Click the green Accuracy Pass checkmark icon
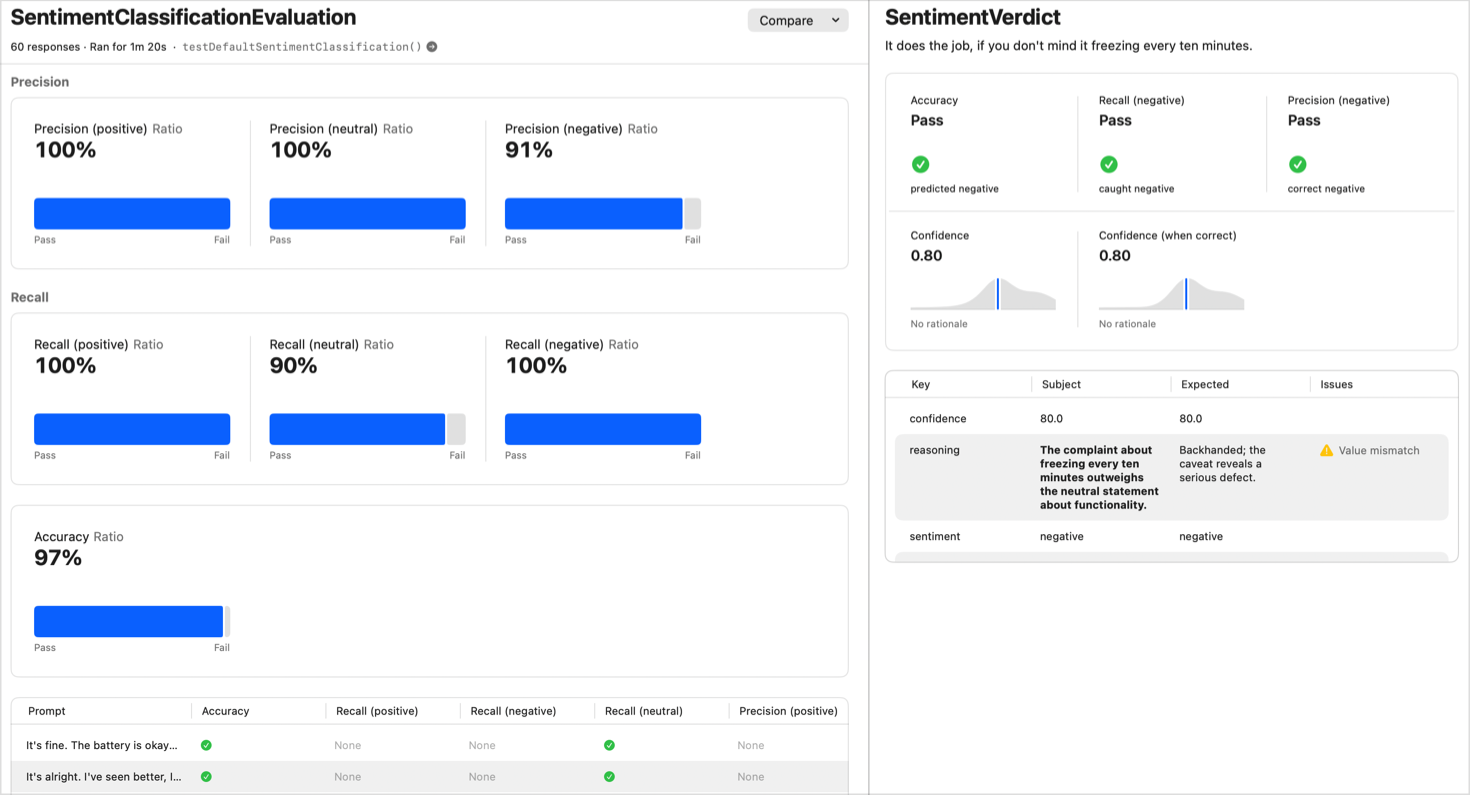This screenshot has height=795, width=1470. click(920, 164)
